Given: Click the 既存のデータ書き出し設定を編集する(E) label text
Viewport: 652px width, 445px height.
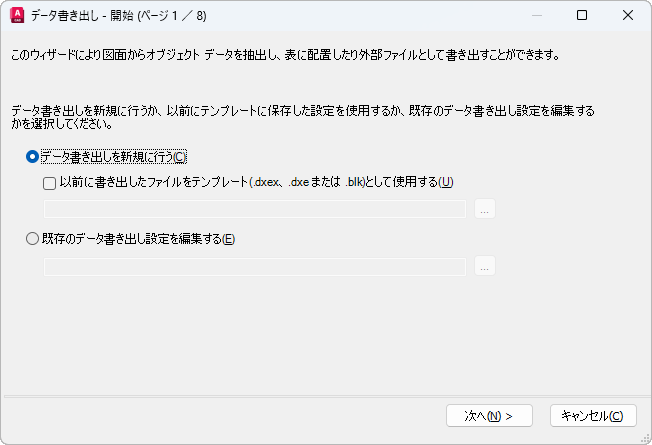Looking at the screenshot, I should coord(139,239).
